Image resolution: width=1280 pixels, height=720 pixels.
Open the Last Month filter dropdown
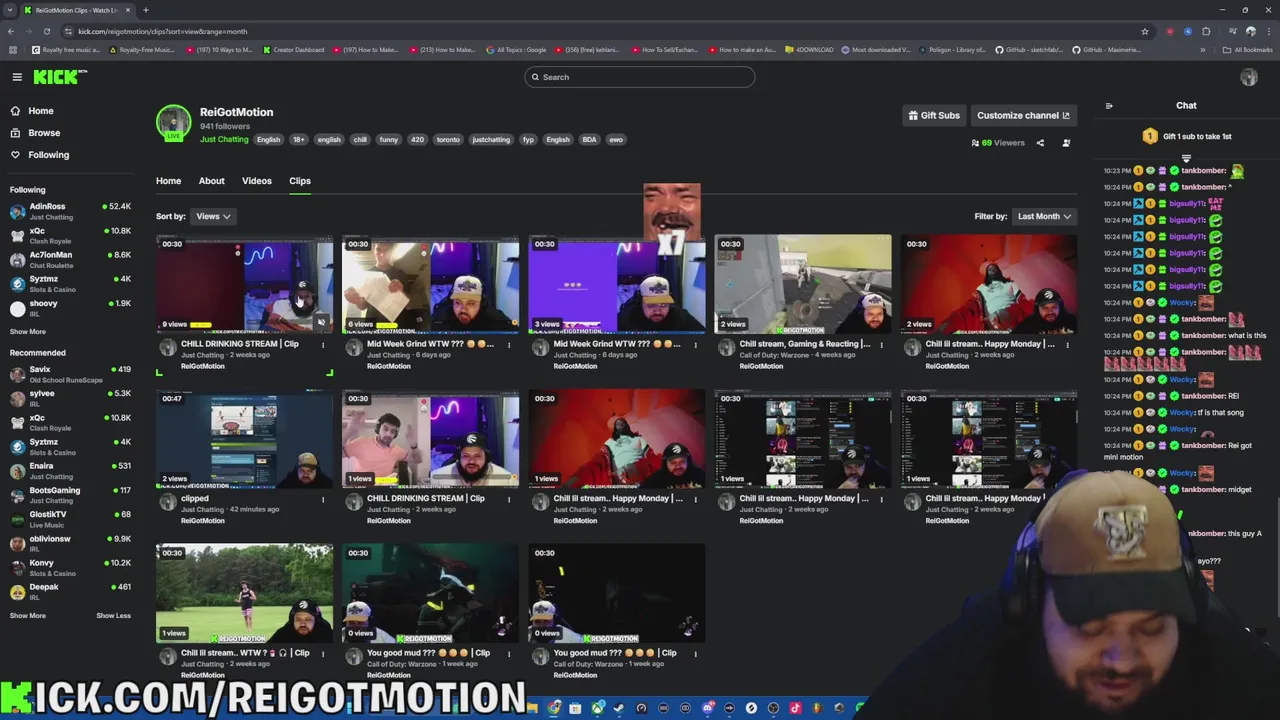[1044, 216]
